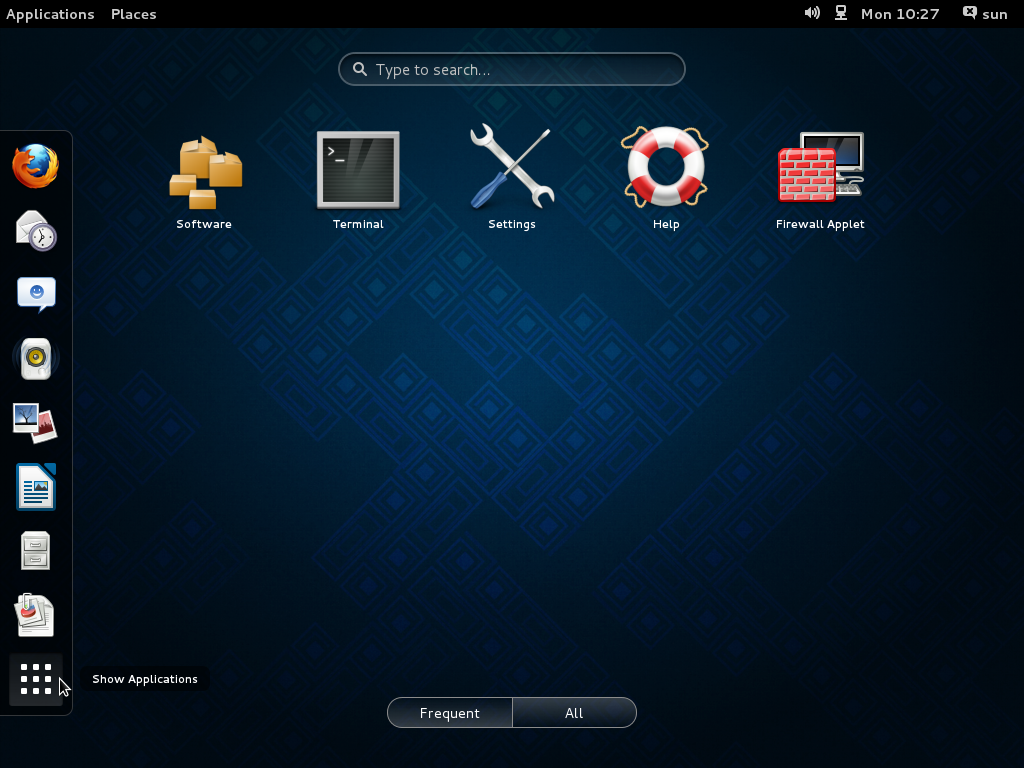Start the Empathy chat application

coord(36,294)
